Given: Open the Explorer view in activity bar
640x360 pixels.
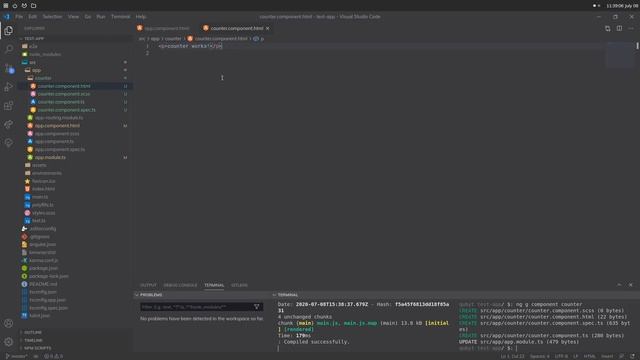Looking at the screenshot, I should (9, 31).
